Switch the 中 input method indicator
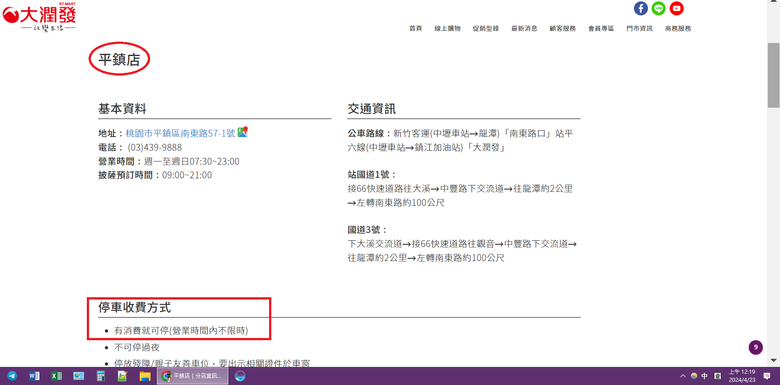Image resolution: width=780 pixels, height=385 pixels. [x=704, y=376]
